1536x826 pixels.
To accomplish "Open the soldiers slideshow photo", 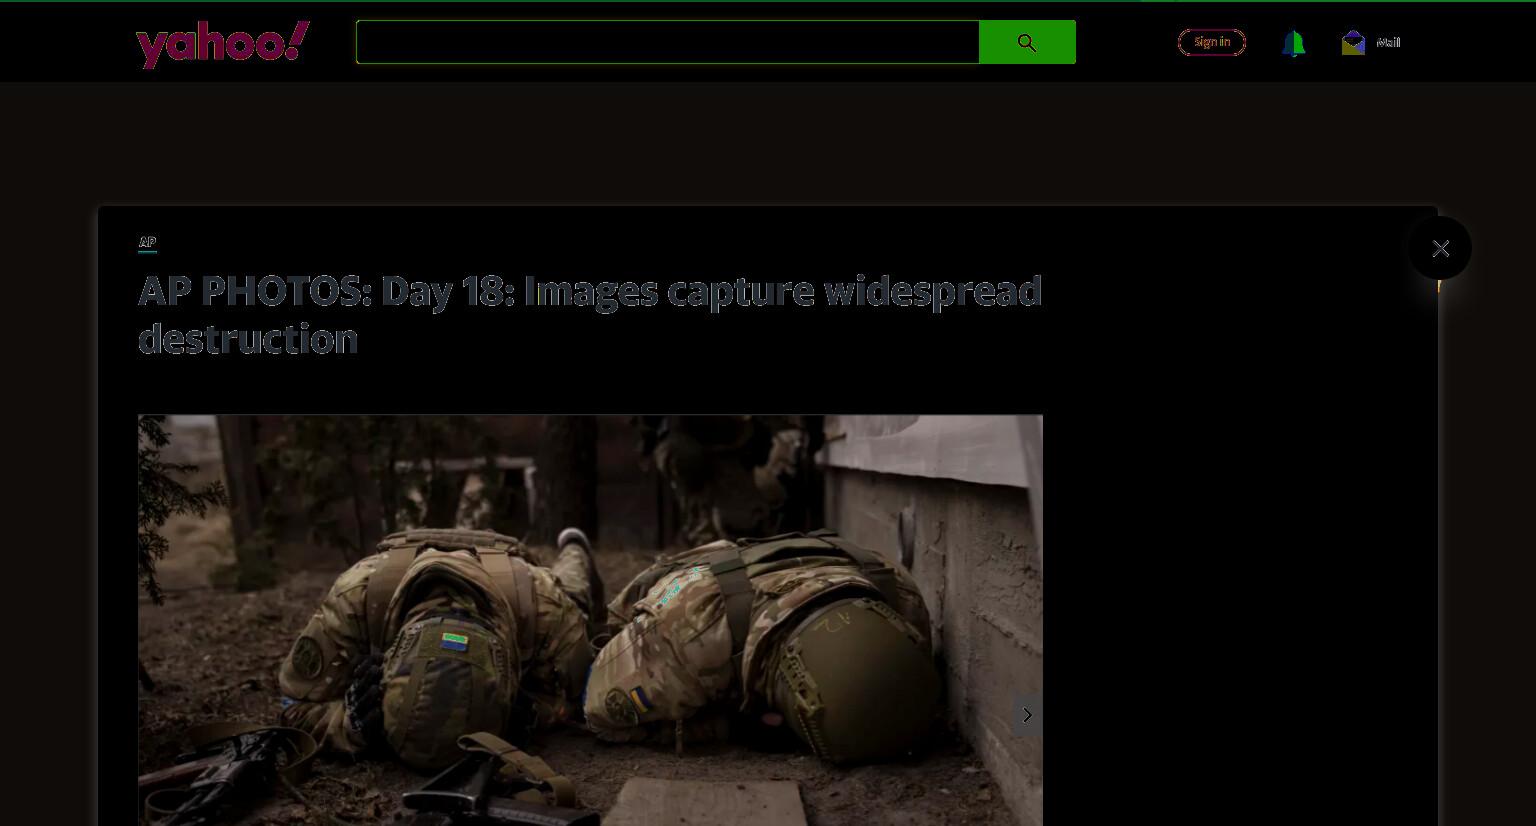I will click(x=590, y=620).
